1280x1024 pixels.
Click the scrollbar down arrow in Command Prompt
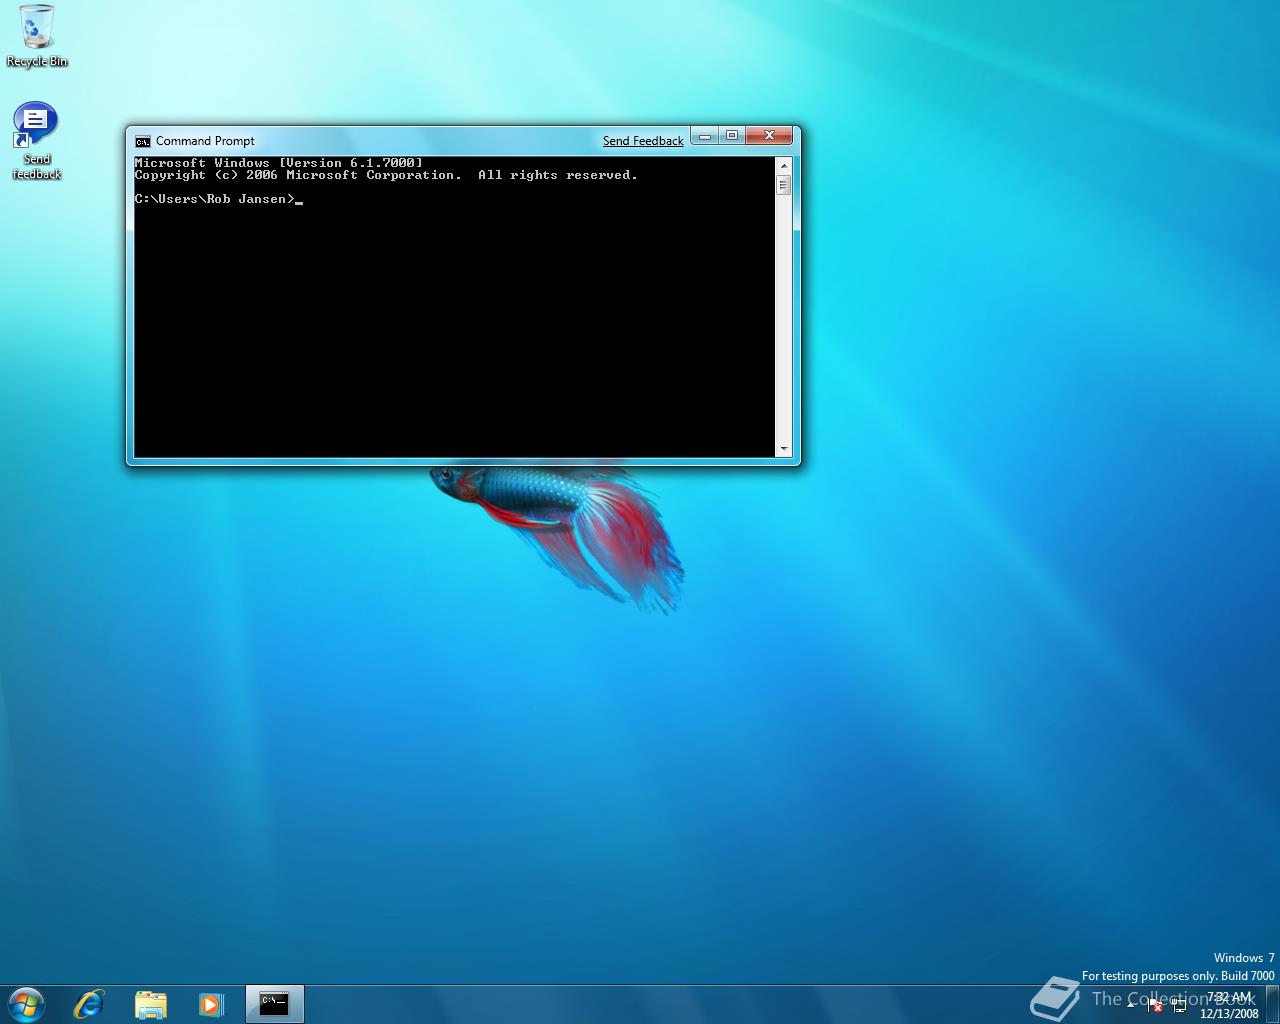tap(783, 449)
